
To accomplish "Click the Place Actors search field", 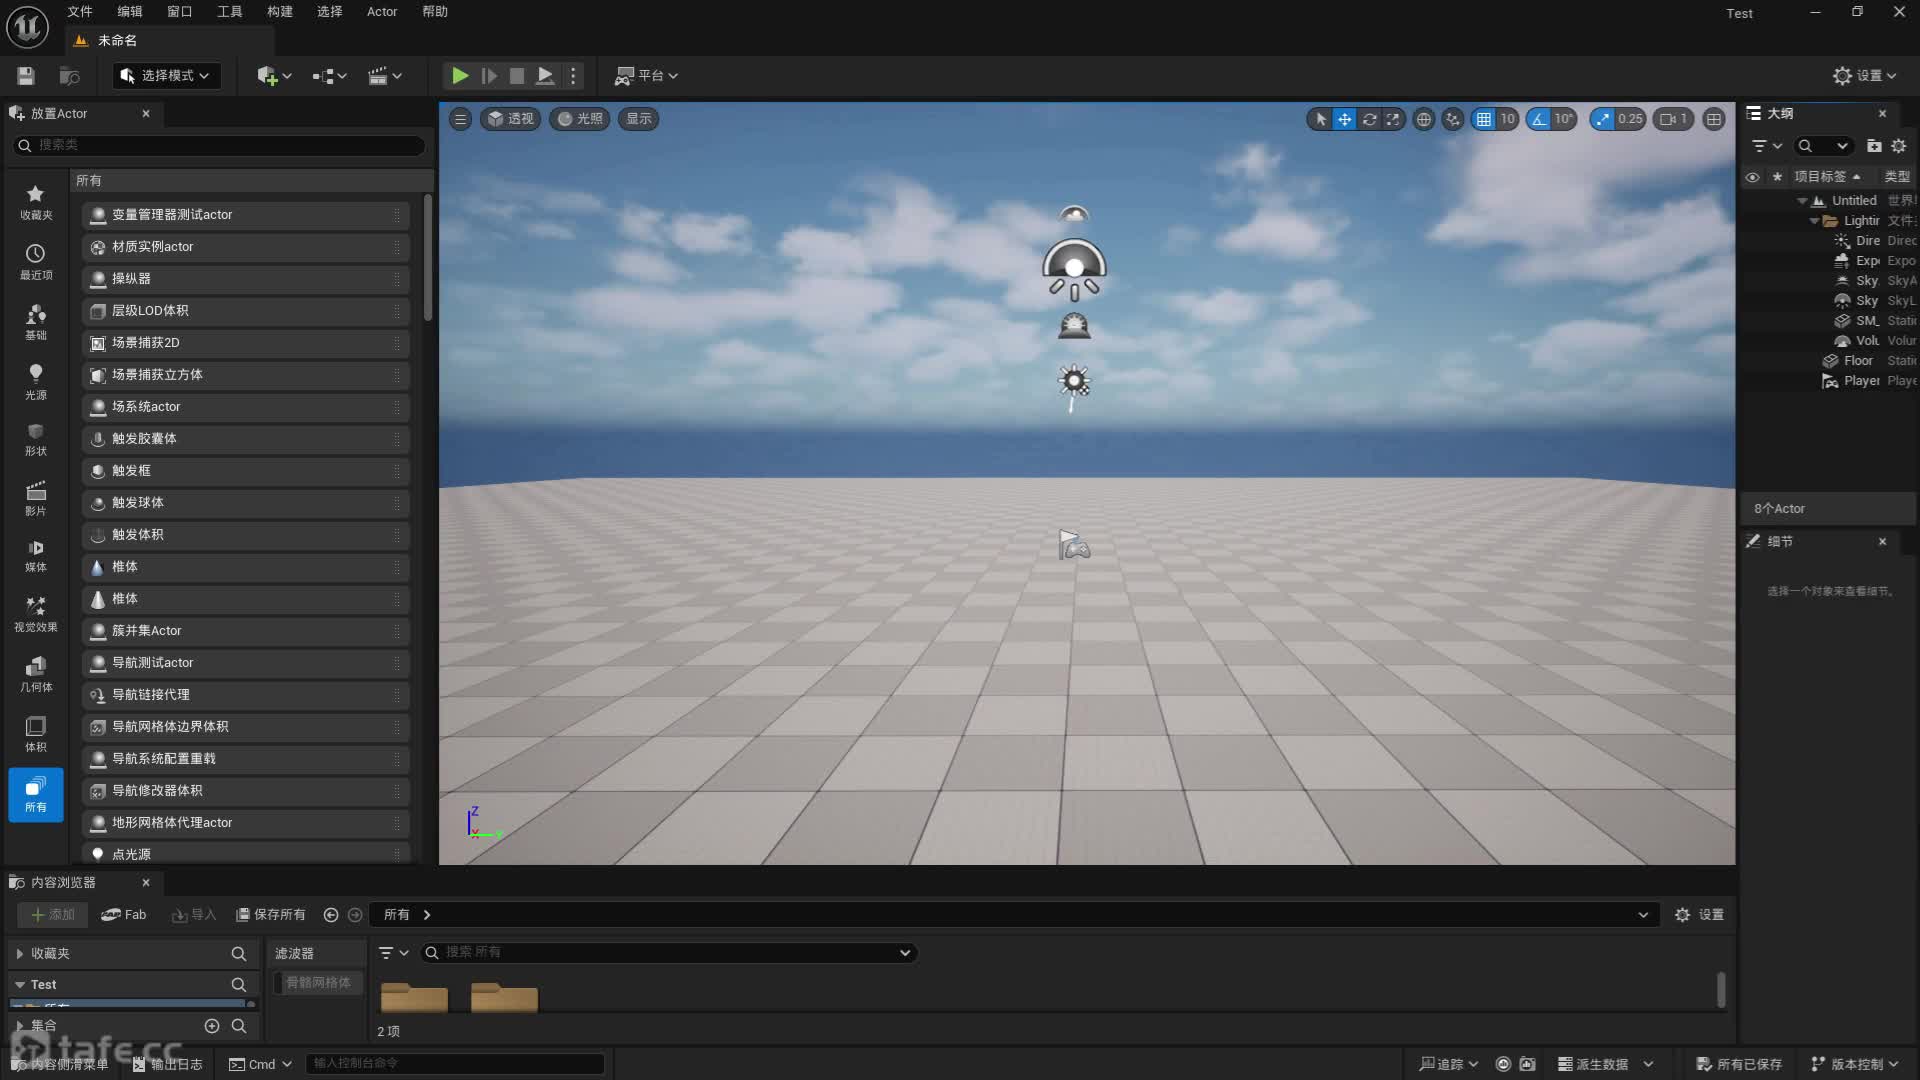I will (220, 145).
